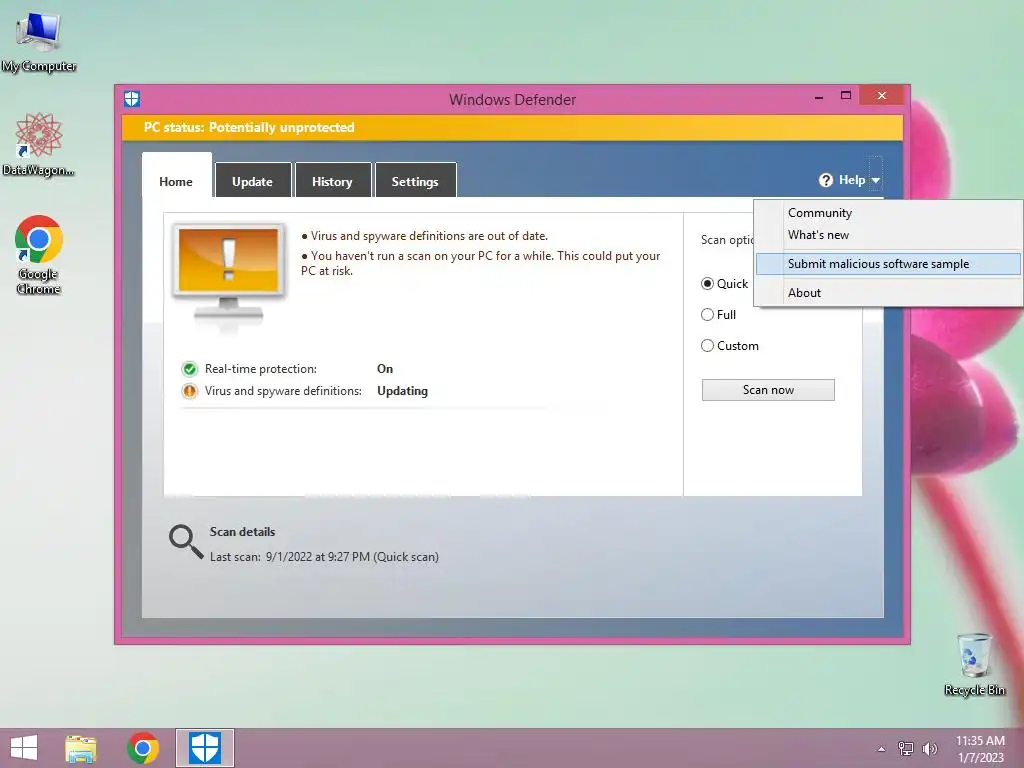Click the orange warning monitor image

[x=229, y=274]
